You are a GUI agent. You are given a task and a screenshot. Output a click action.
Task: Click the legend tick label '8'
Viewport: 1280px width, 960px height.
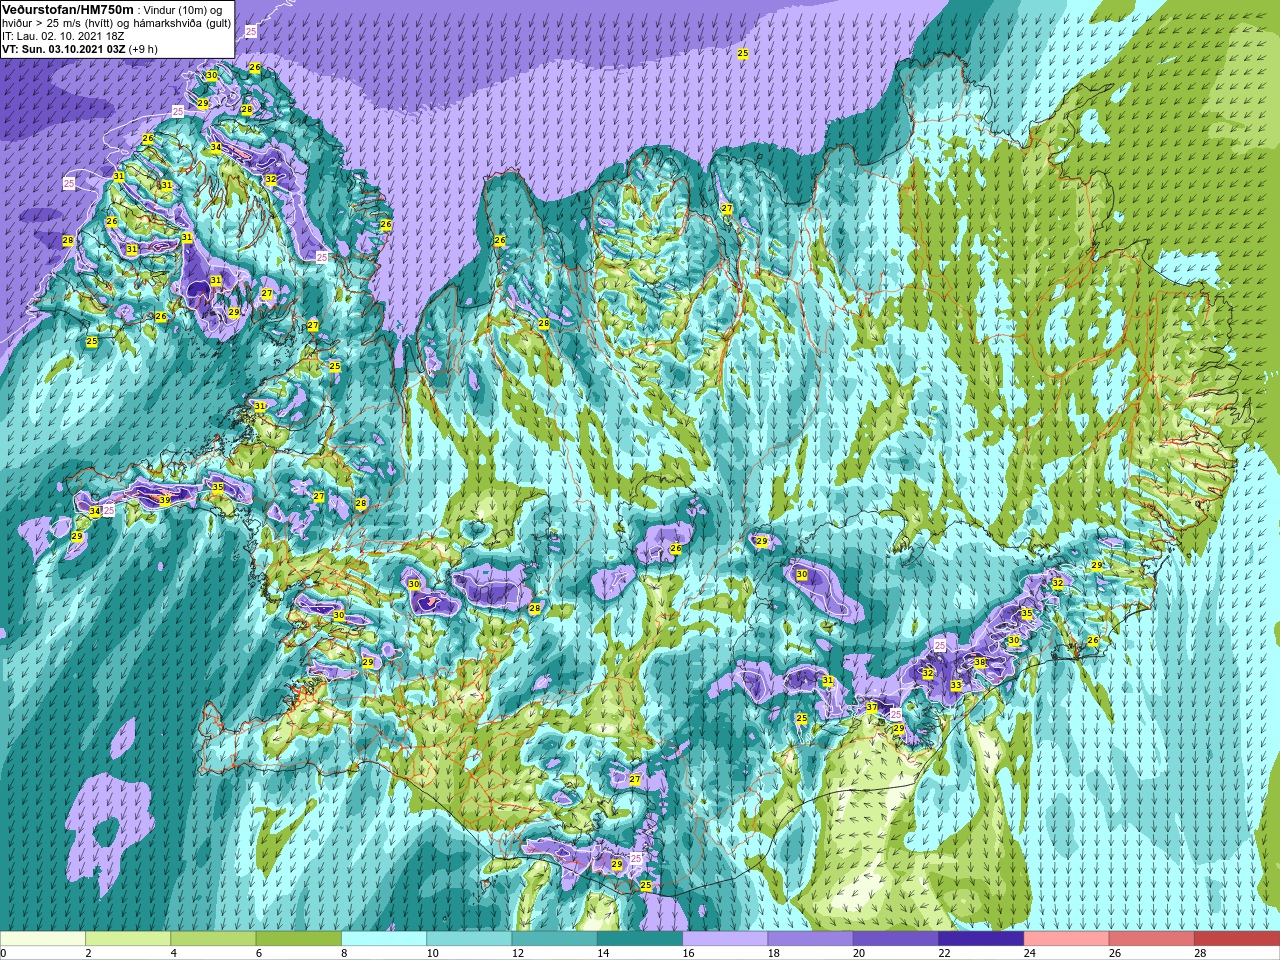[346, 953]
